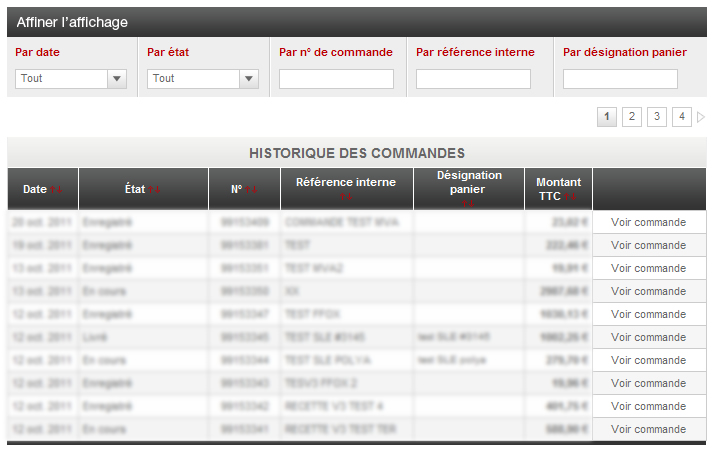Screen dimensions: 713x454
Task: Open Voir commande for TESV3 FFOX 2 row
Action: (x=648, y=383)
